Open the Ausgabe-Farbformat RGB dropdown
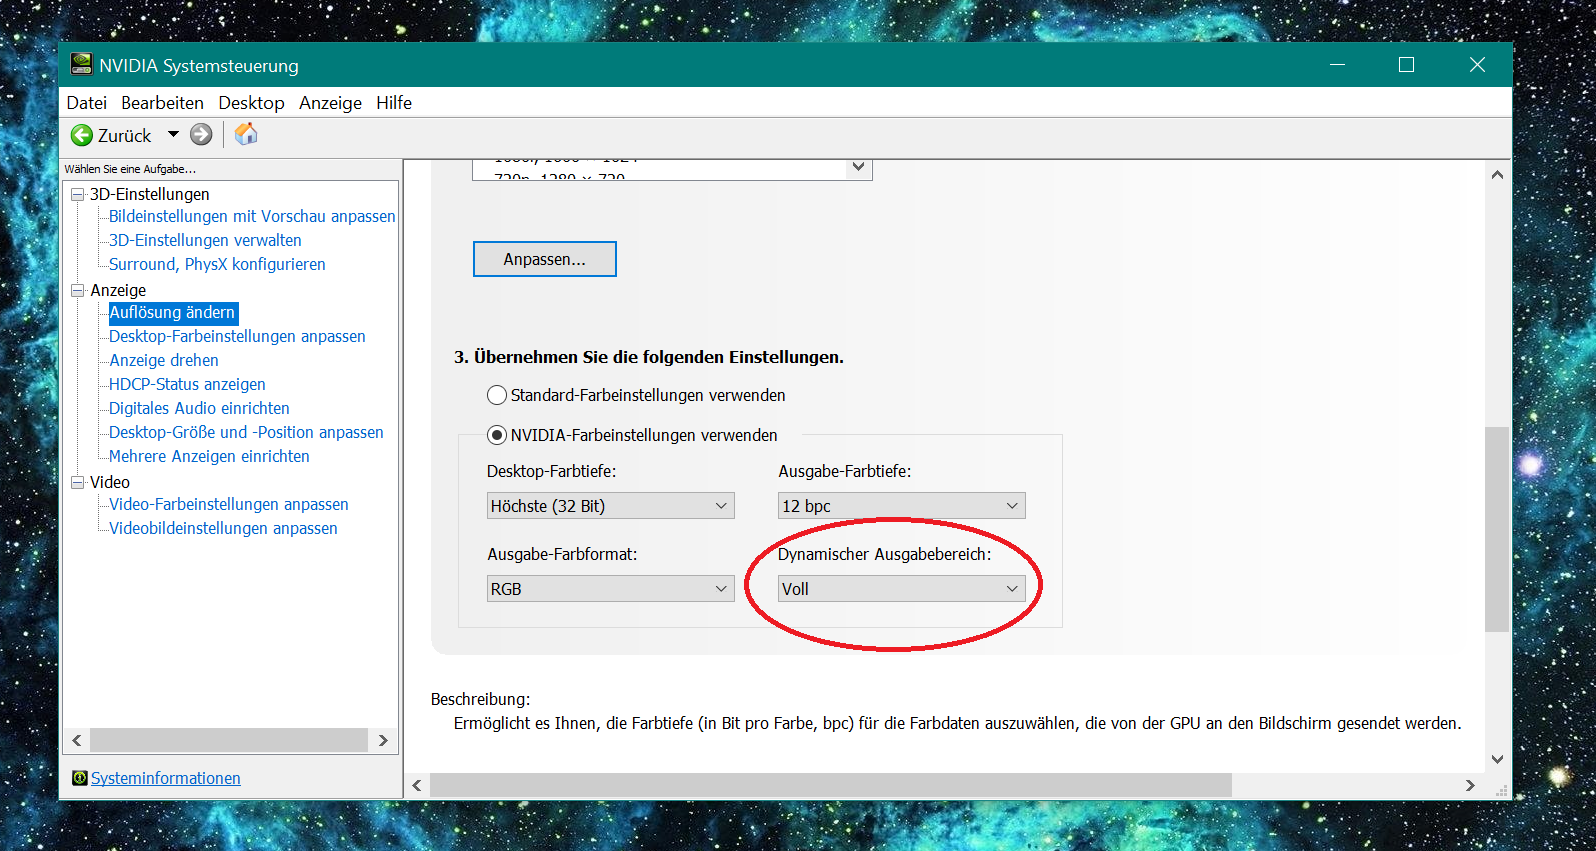The width and height of the screenshot is (1596, 851). click(611, 589)
